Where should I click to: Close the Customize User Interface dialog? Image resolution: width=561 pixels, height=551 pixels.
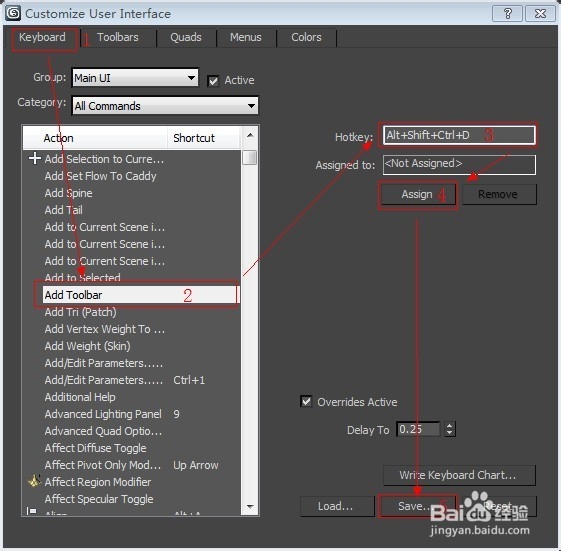540,14
